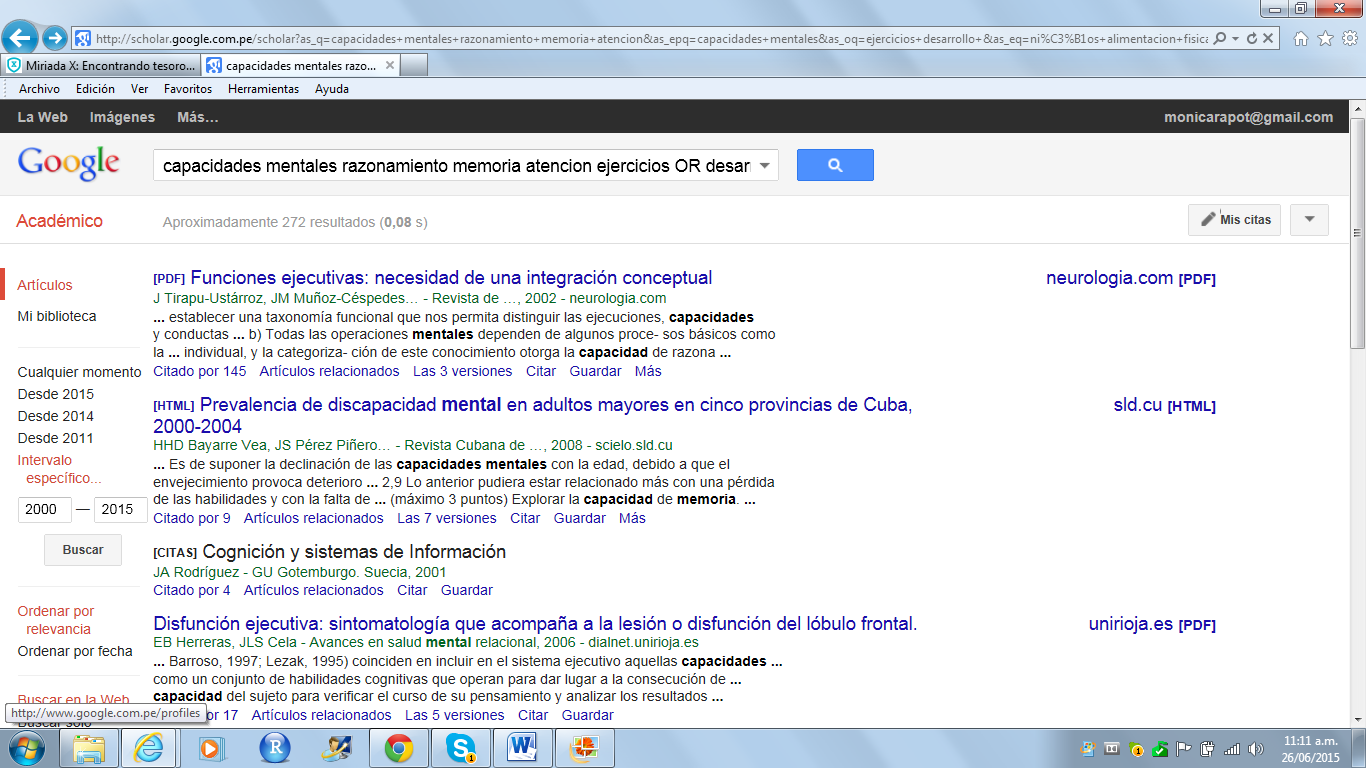
Task: Open the Google logo homepage
Action: 69,164
